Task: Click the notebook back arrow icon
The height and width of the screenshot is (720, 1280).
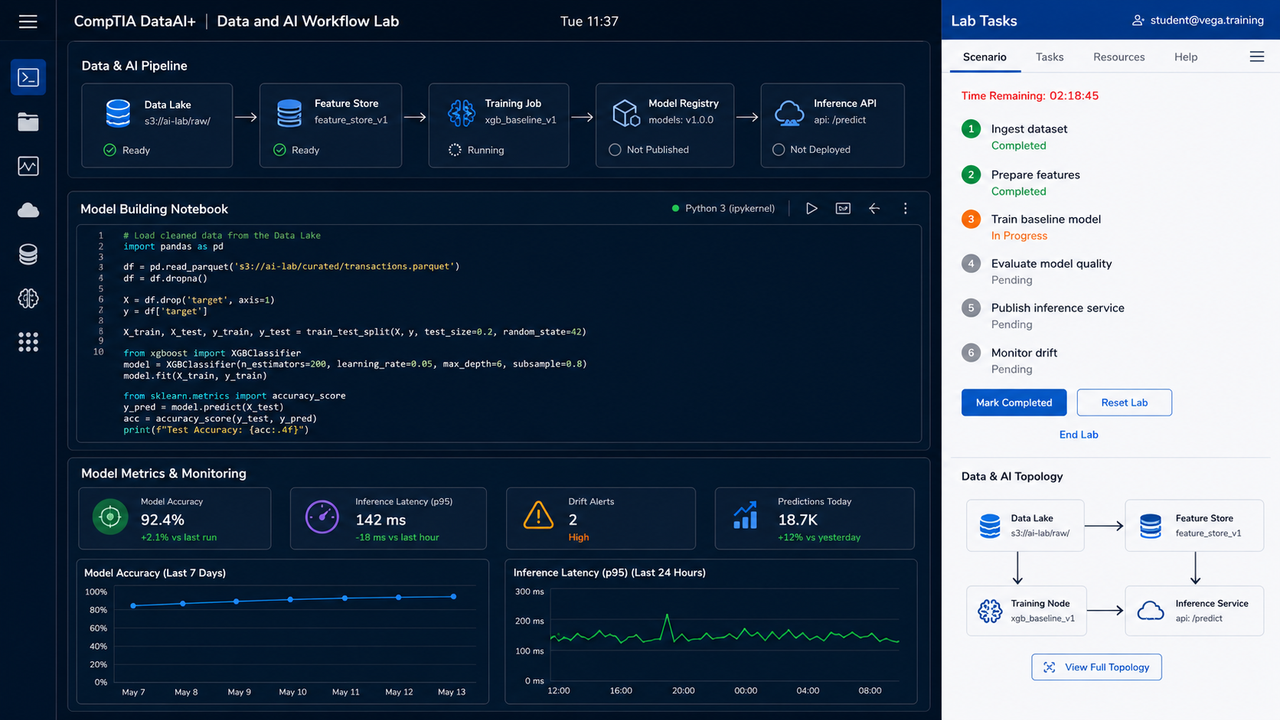Action: point(874,208)
